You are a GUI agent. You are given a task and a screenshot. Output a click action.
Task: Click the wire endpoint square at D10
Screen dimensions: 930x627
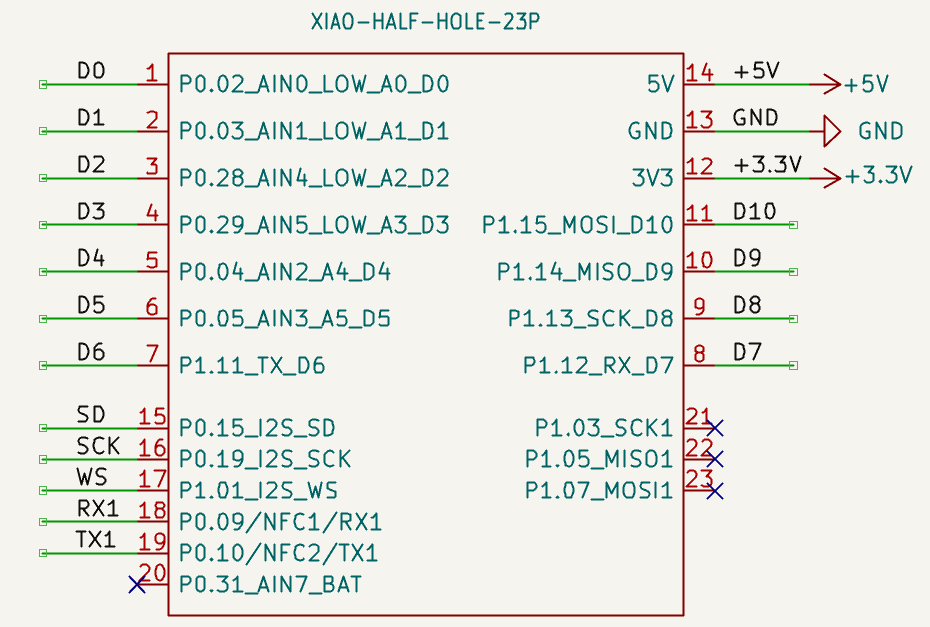tap(794, 225)
